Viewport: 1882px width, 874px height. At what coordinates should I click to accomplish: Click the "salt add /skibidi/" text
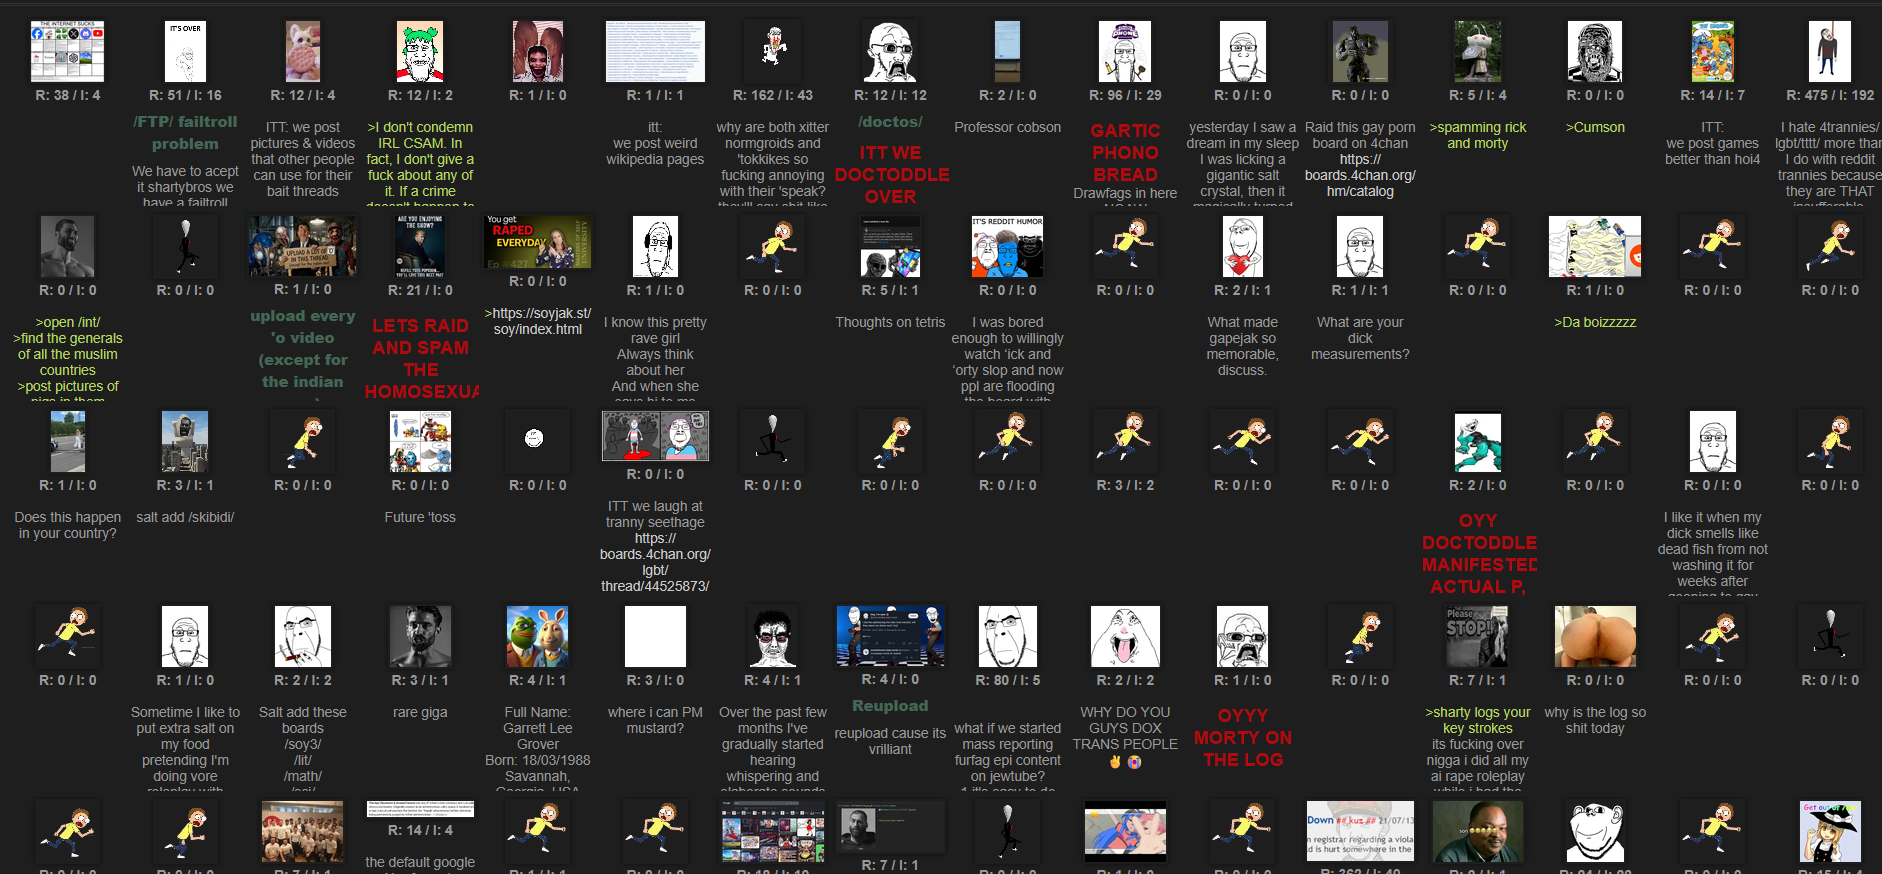click(x=185, y=517)
